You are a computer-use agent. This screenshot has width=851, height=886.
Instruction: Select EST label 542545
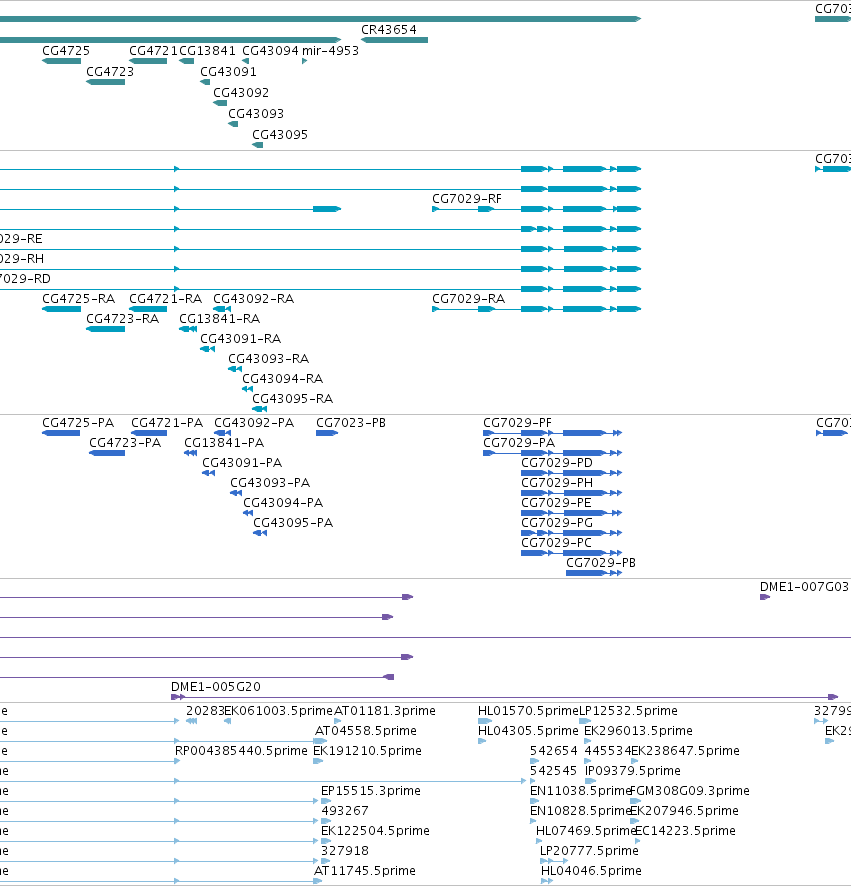[554, 770]
